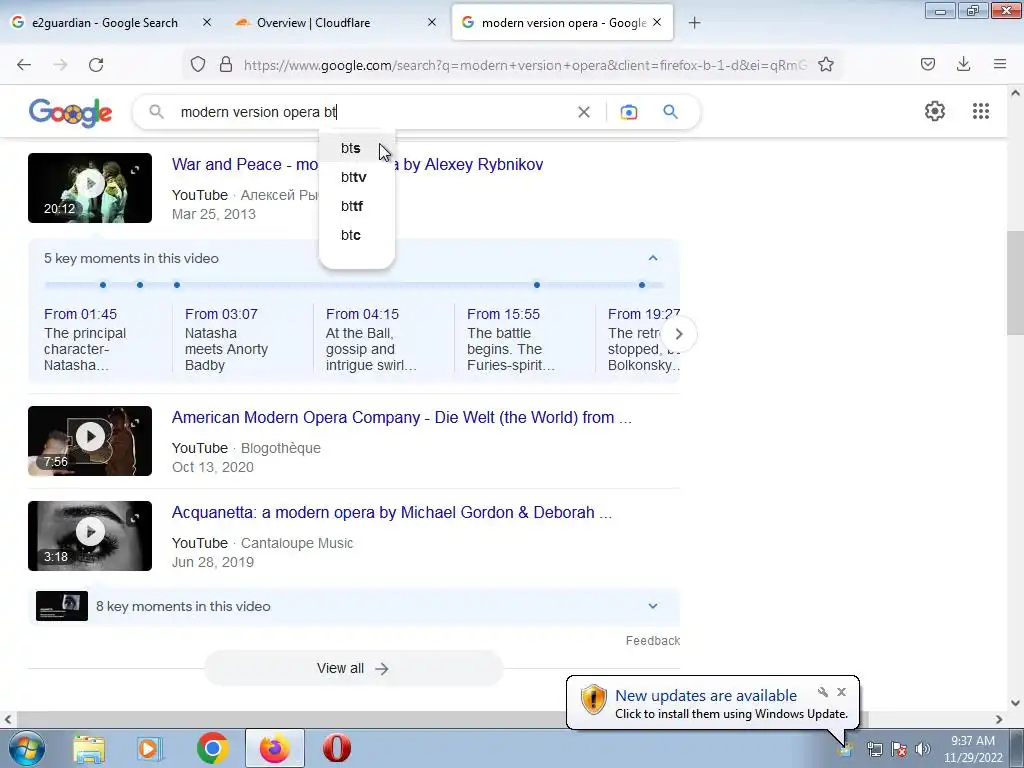The image size is (1024, 768).
Task: Clear the search box text
Action: (584, 112)
